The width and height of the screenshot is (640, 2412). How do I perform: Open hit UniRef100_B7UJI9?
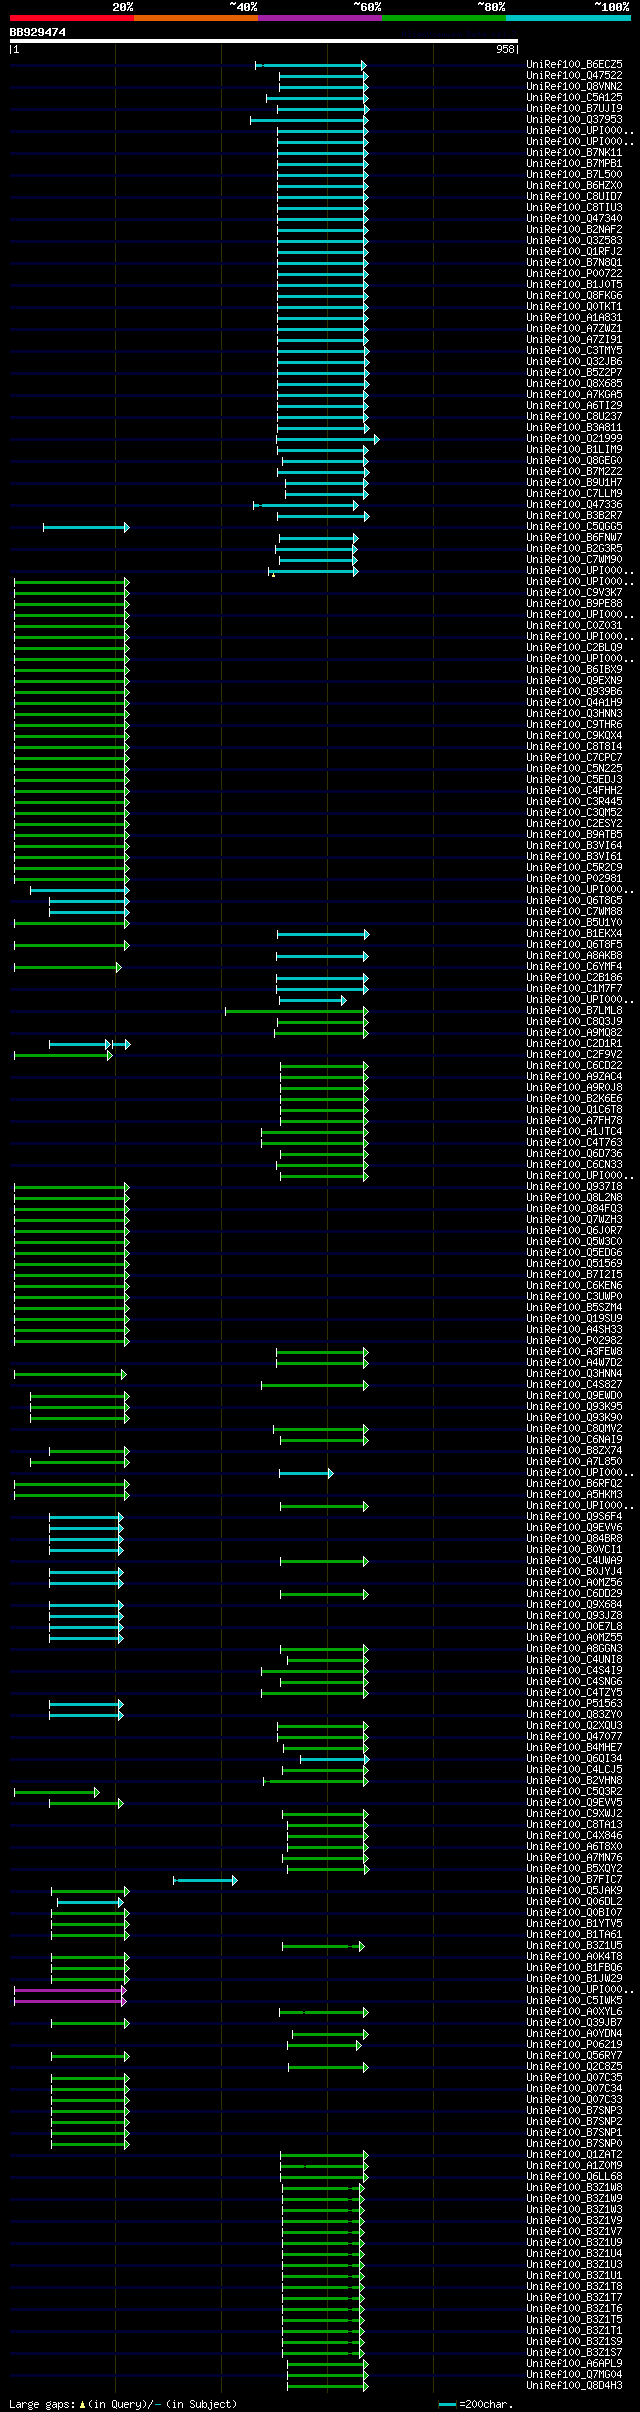(574, 109)
